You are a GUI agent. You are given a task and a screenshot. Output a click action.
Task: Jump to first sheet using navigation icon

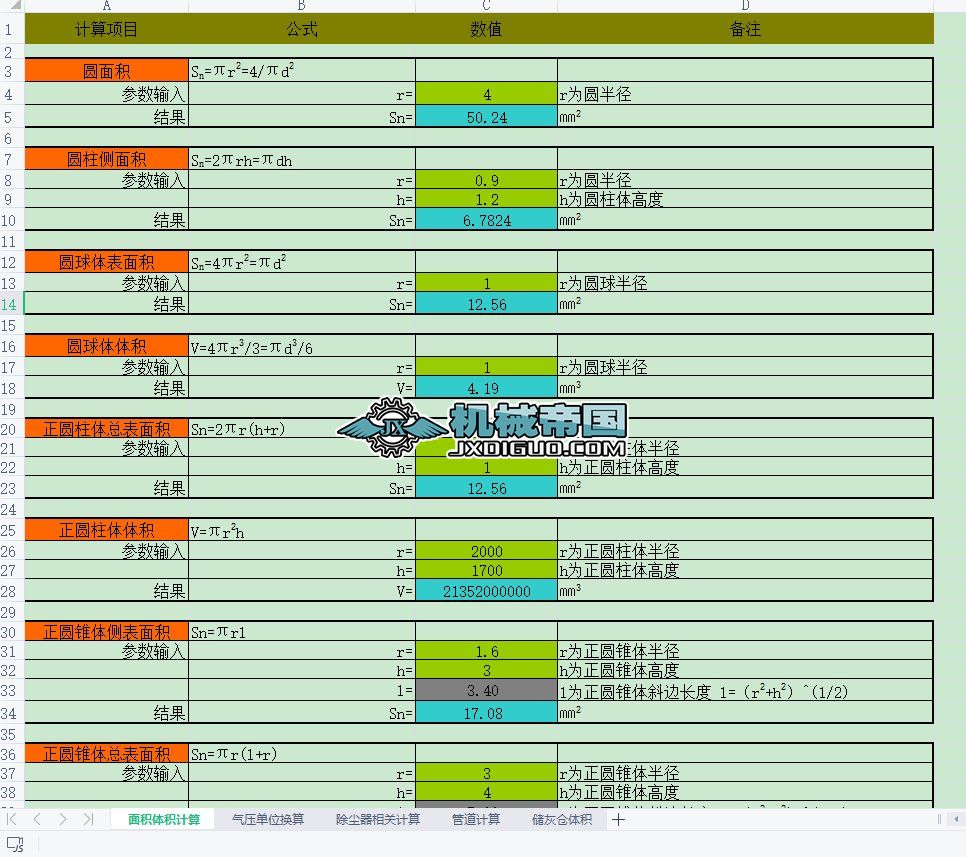(9, 819)
